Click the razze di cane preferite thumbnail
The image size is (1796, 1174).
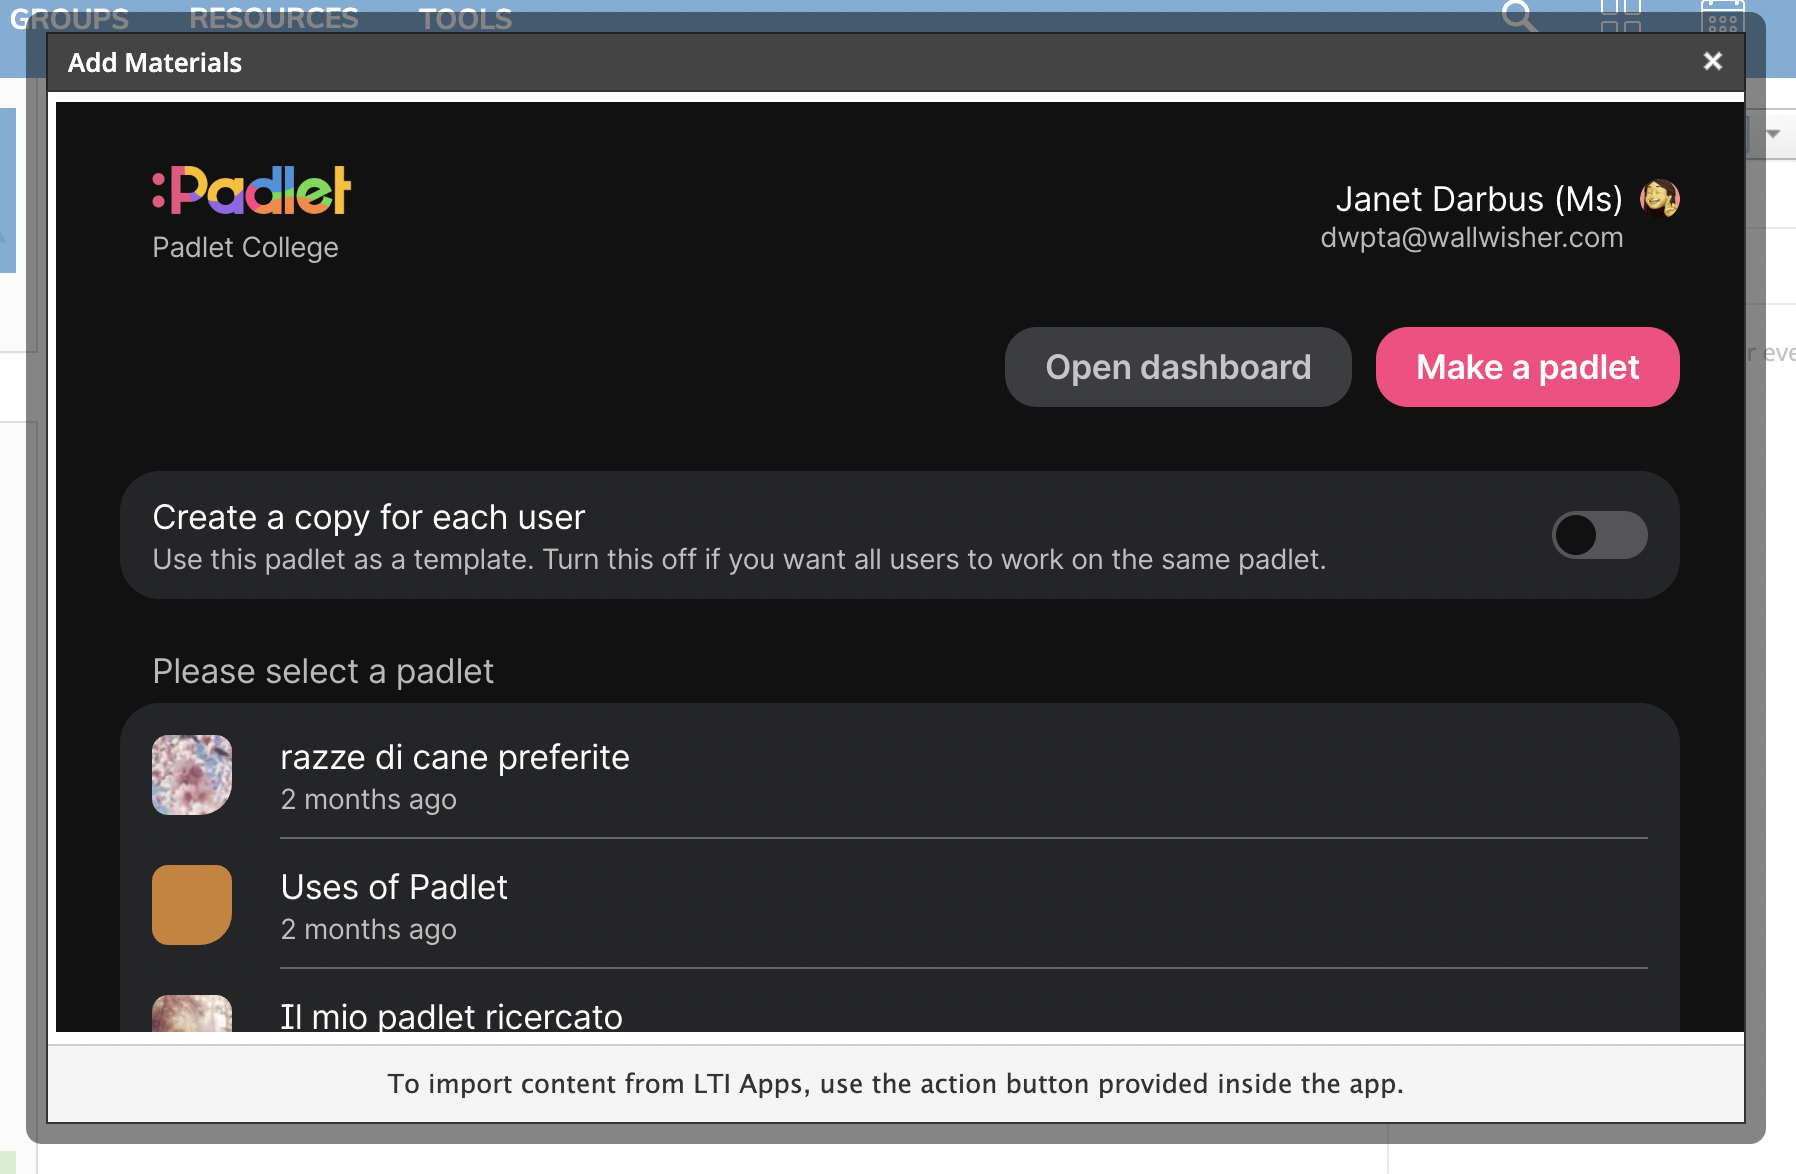192,775
